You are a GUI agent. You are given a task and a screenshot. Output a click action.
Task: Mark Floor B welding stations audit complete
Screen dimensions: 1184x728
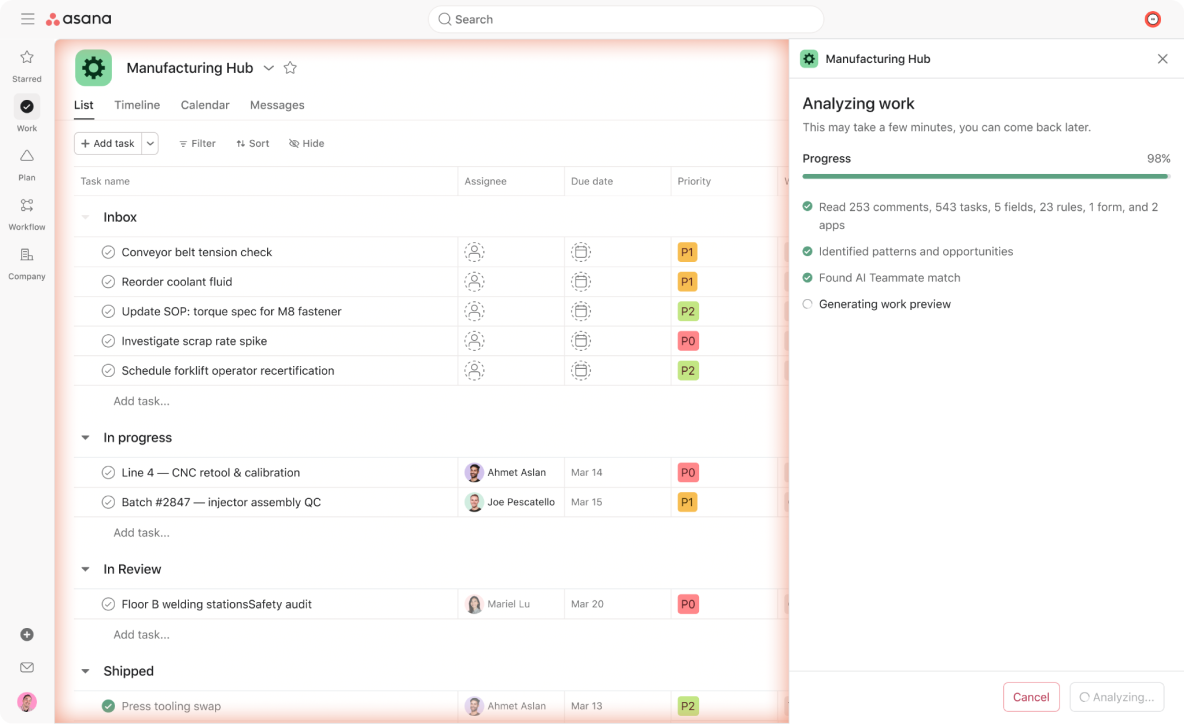[108, 604]
